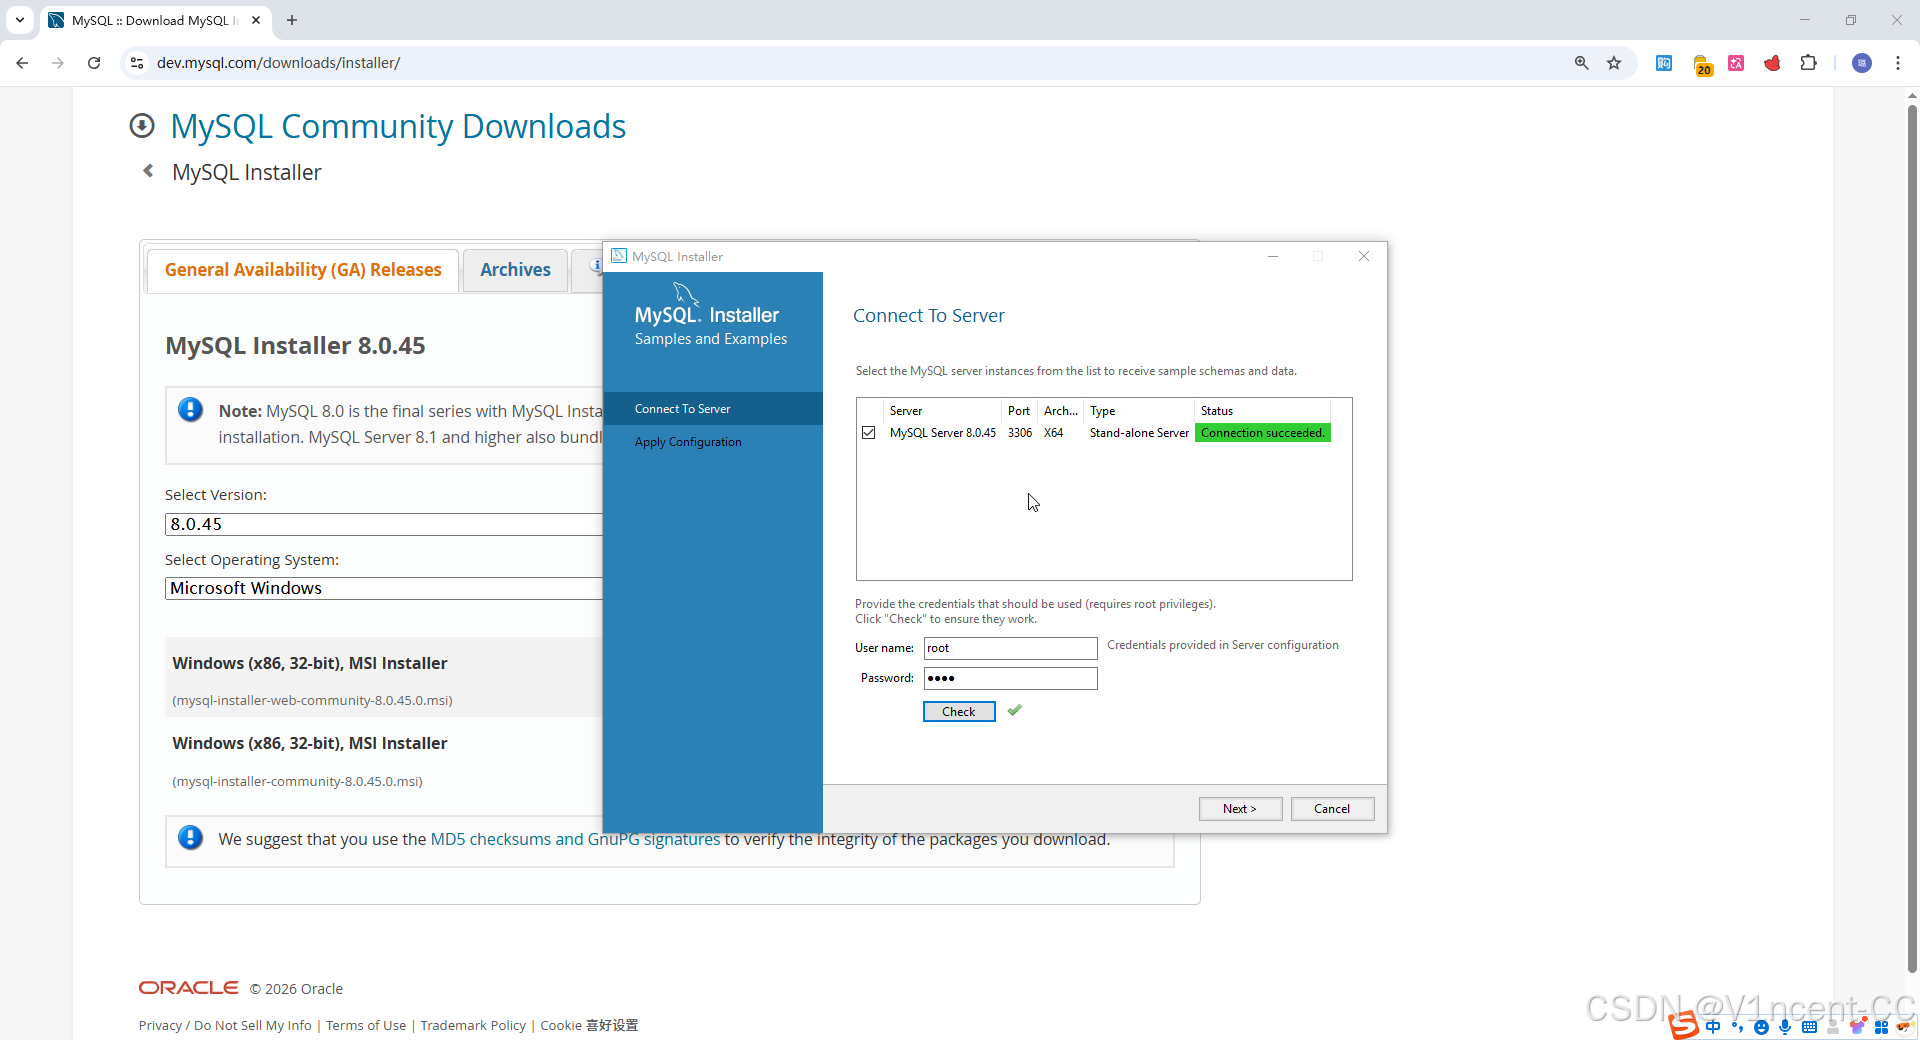
Task: Start IME voice input microphone
Action: (1785, 1027)
